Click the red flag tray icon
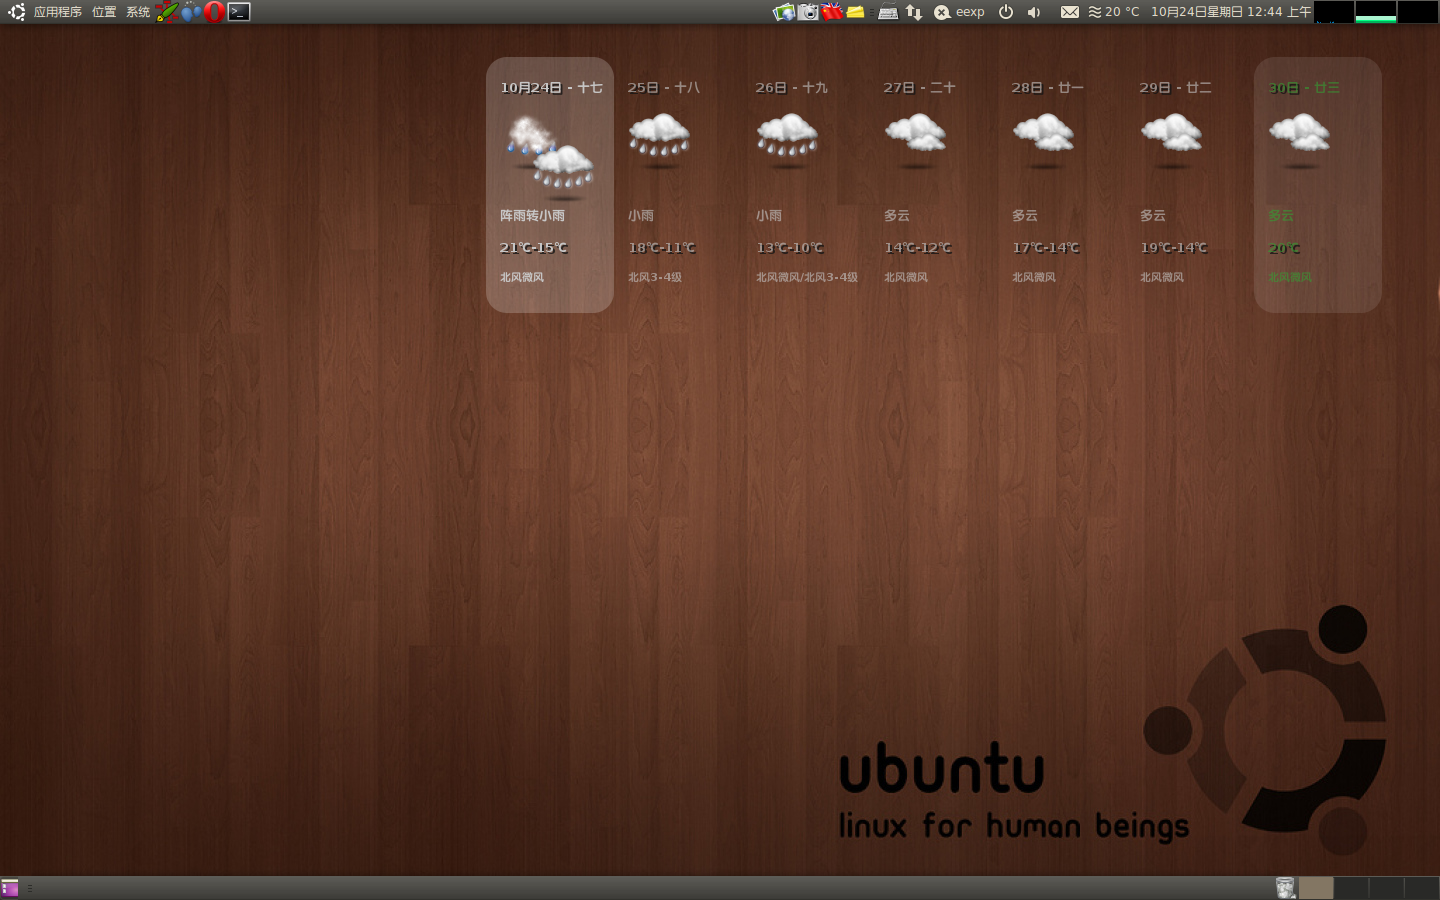 [x=832, y=12]
